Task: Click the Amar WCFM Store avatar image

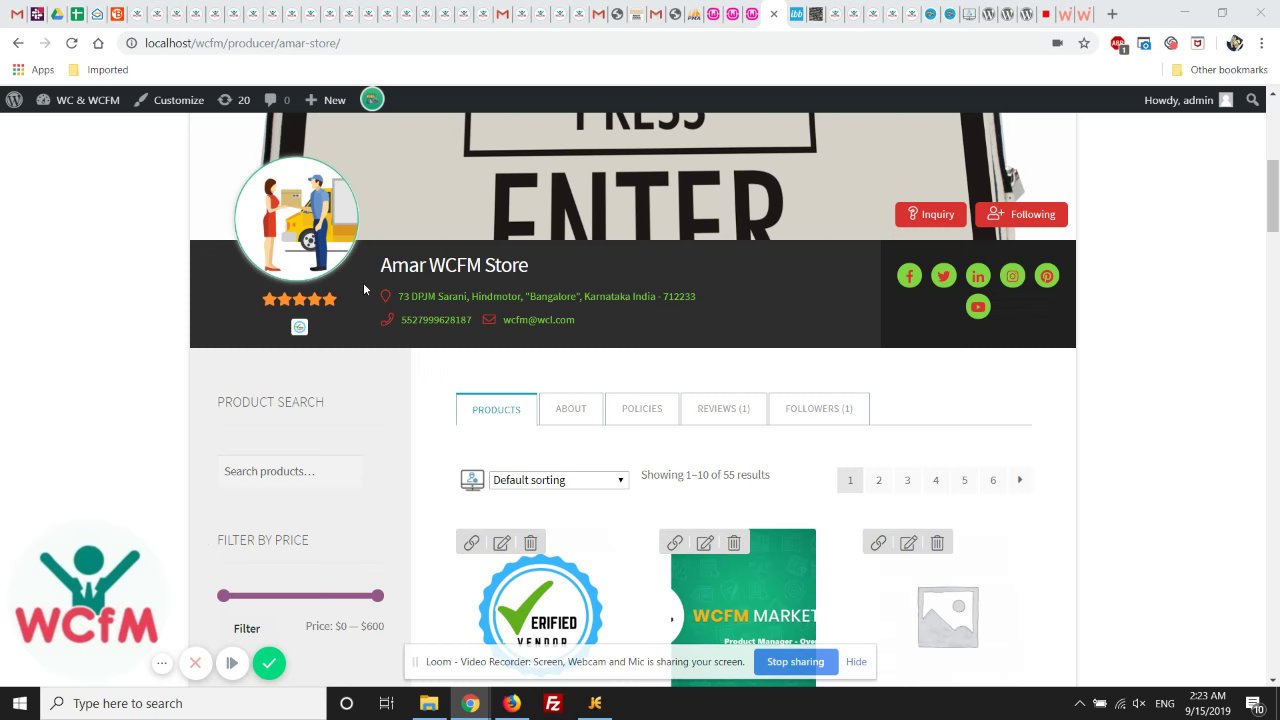Action: point(296,218)
